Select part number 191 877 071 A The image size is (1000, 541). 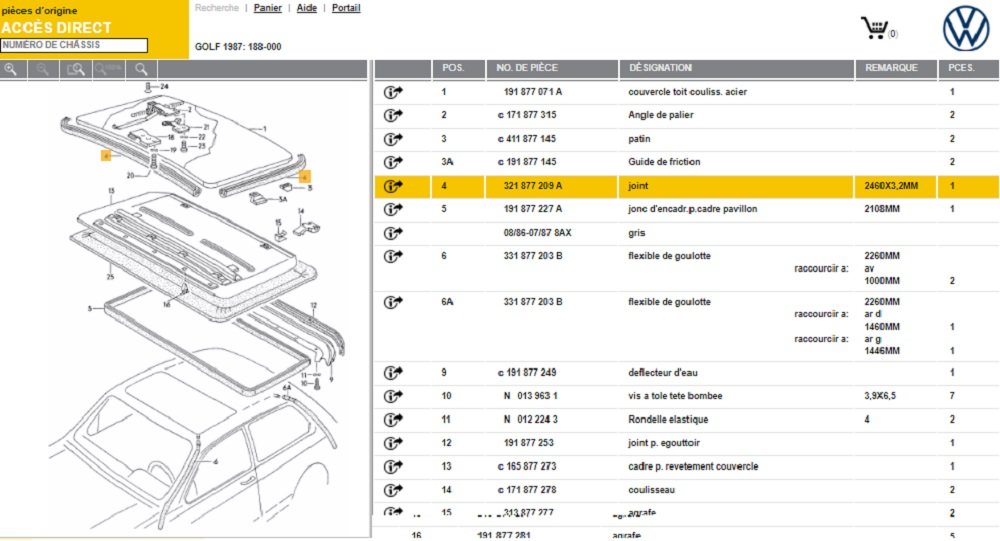[533, 92]
